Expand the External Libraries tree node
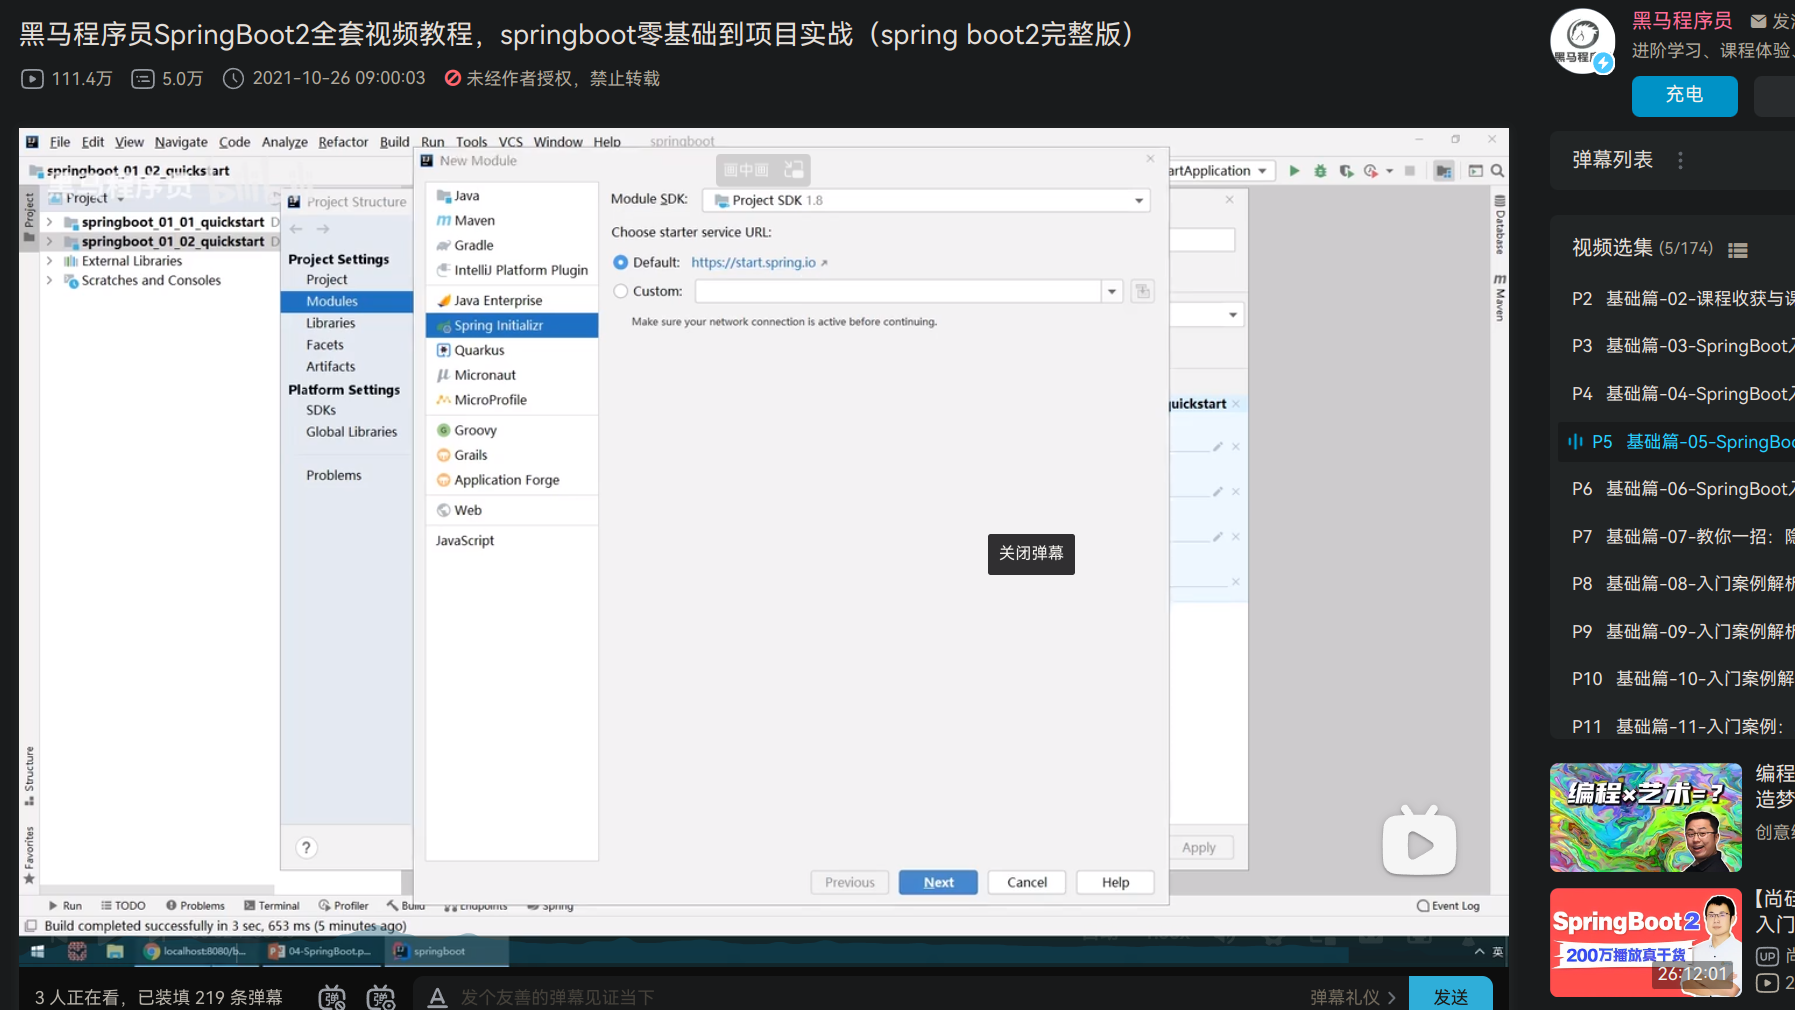Viewport: 1795px width, 1010px height. click(x=49, y=261)
